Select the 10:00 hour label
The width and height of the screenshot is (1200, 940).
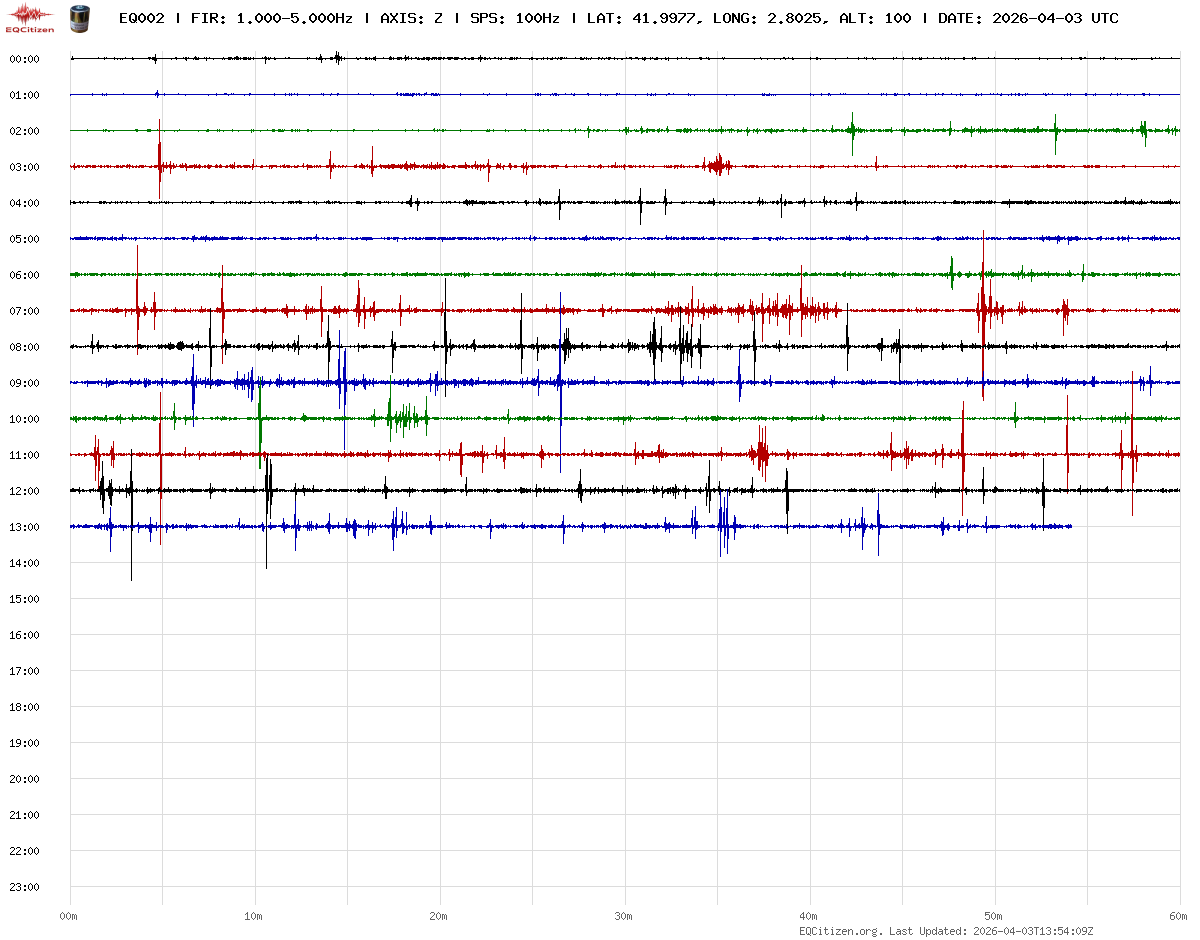click(24, 419)
